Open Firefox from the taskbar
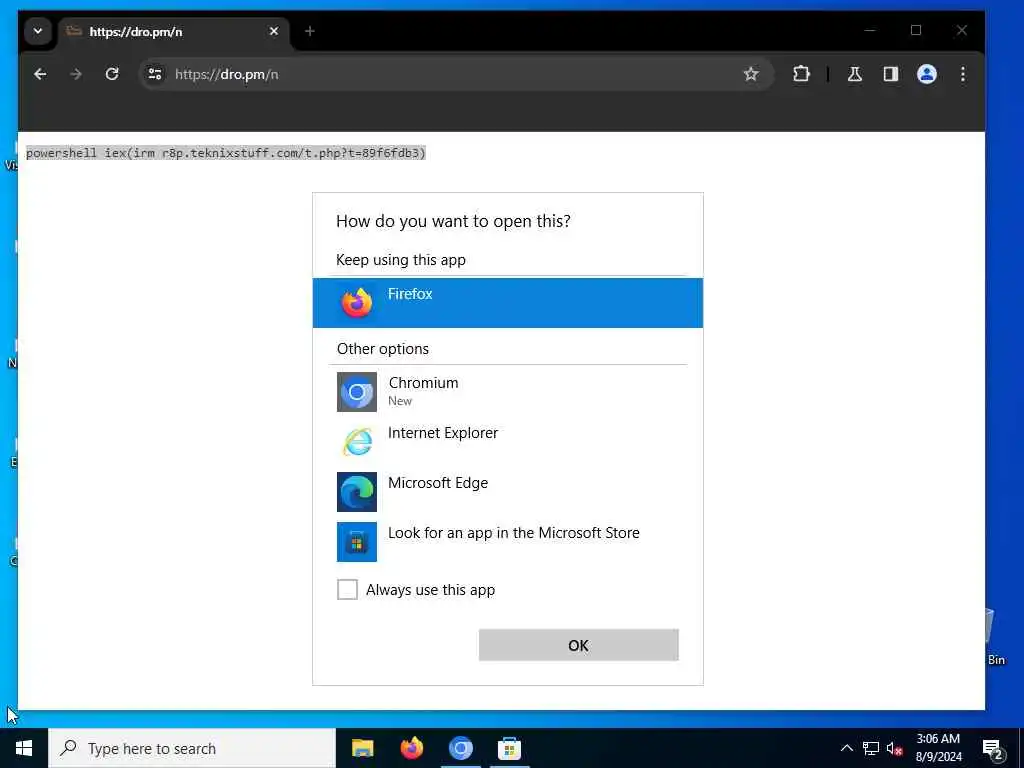The height and width of the screenshot is (768, 1024). (x=411, y=748)
